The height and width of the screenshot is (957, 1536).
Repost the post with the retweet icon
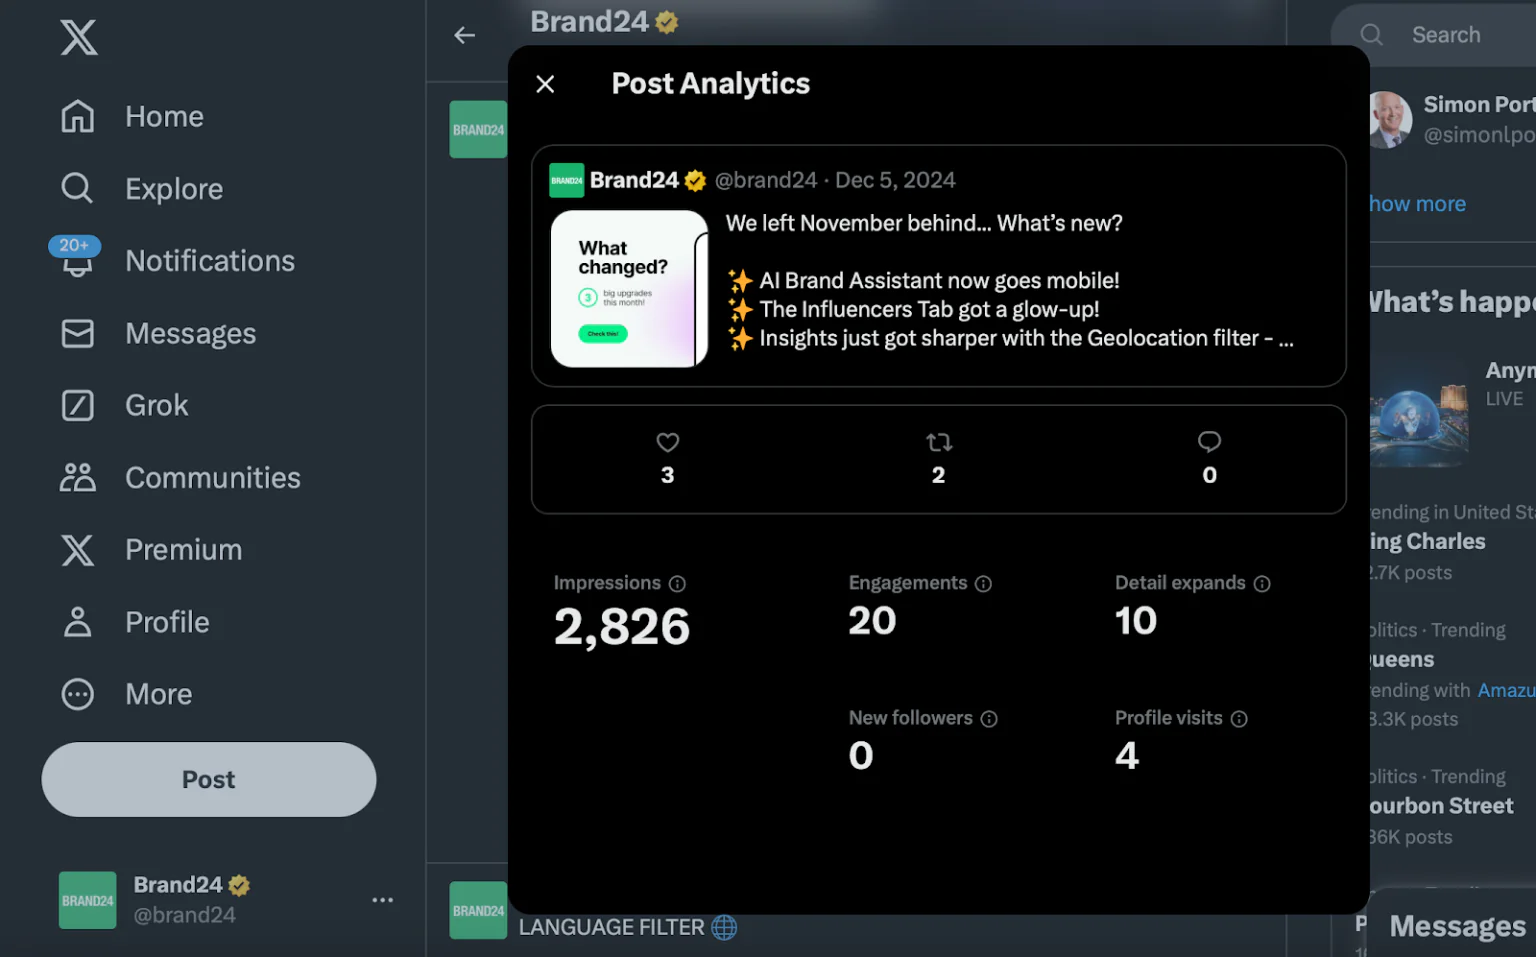pyautogui.click(x=938, y=442)
